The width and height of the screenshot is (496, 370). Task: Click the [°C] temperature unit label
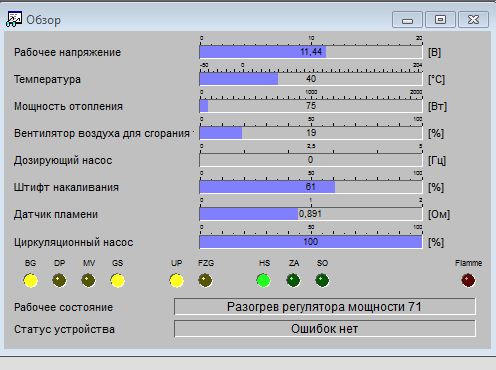tap(436, 80)
